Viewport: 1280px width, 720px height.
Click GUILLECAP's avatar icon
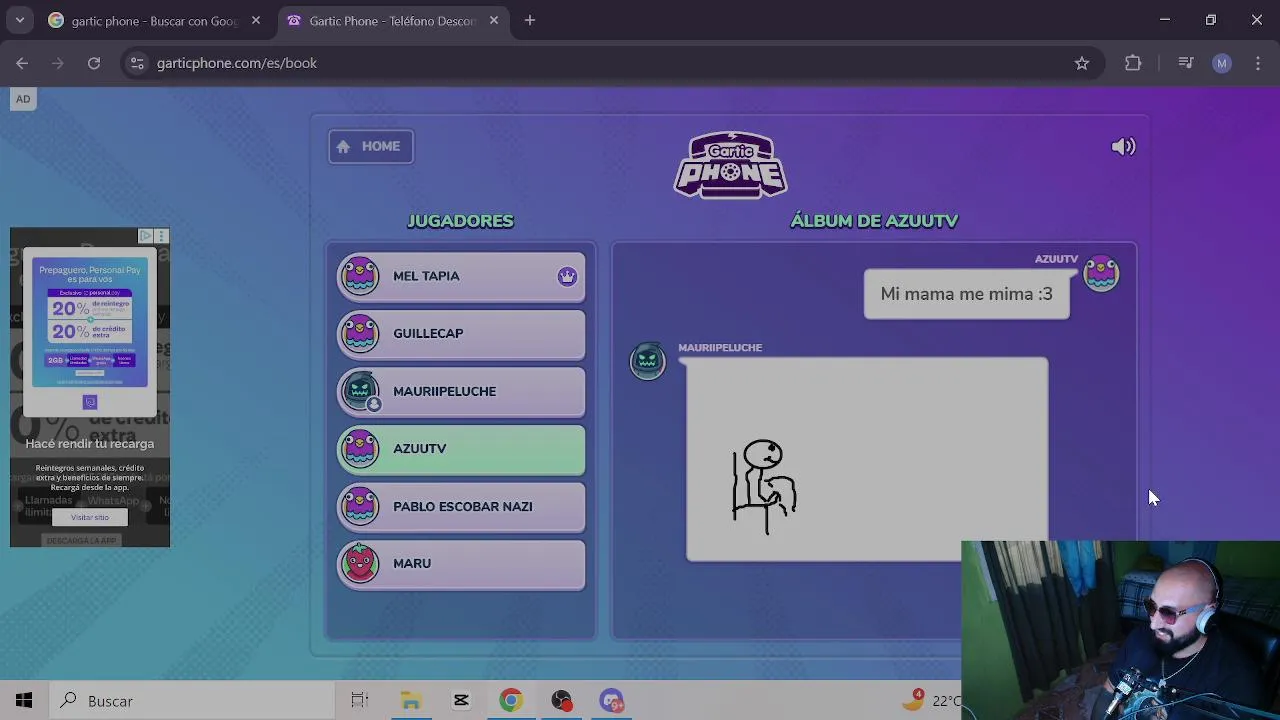tap(360, 333)
